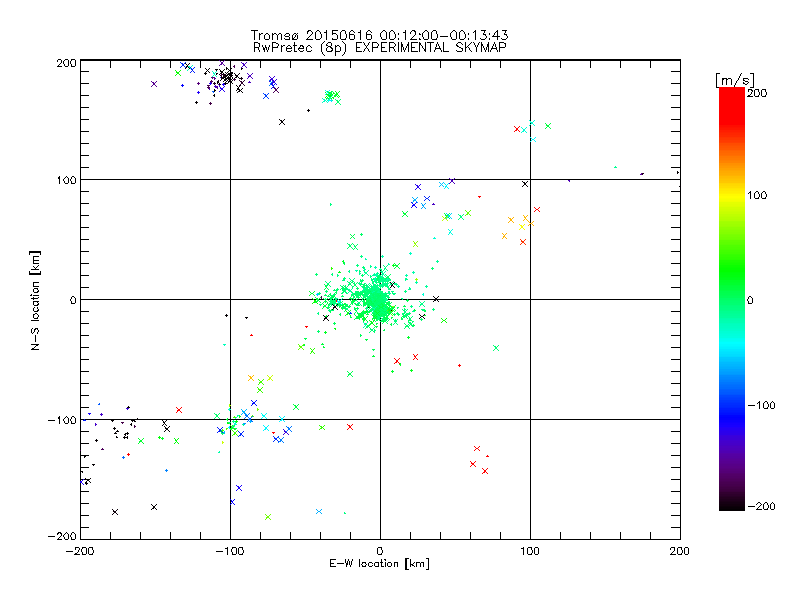Select the '-200' label on the colorbar
Image resolution: width=800 pixels, height=600 pixels.
pos(761,506)
